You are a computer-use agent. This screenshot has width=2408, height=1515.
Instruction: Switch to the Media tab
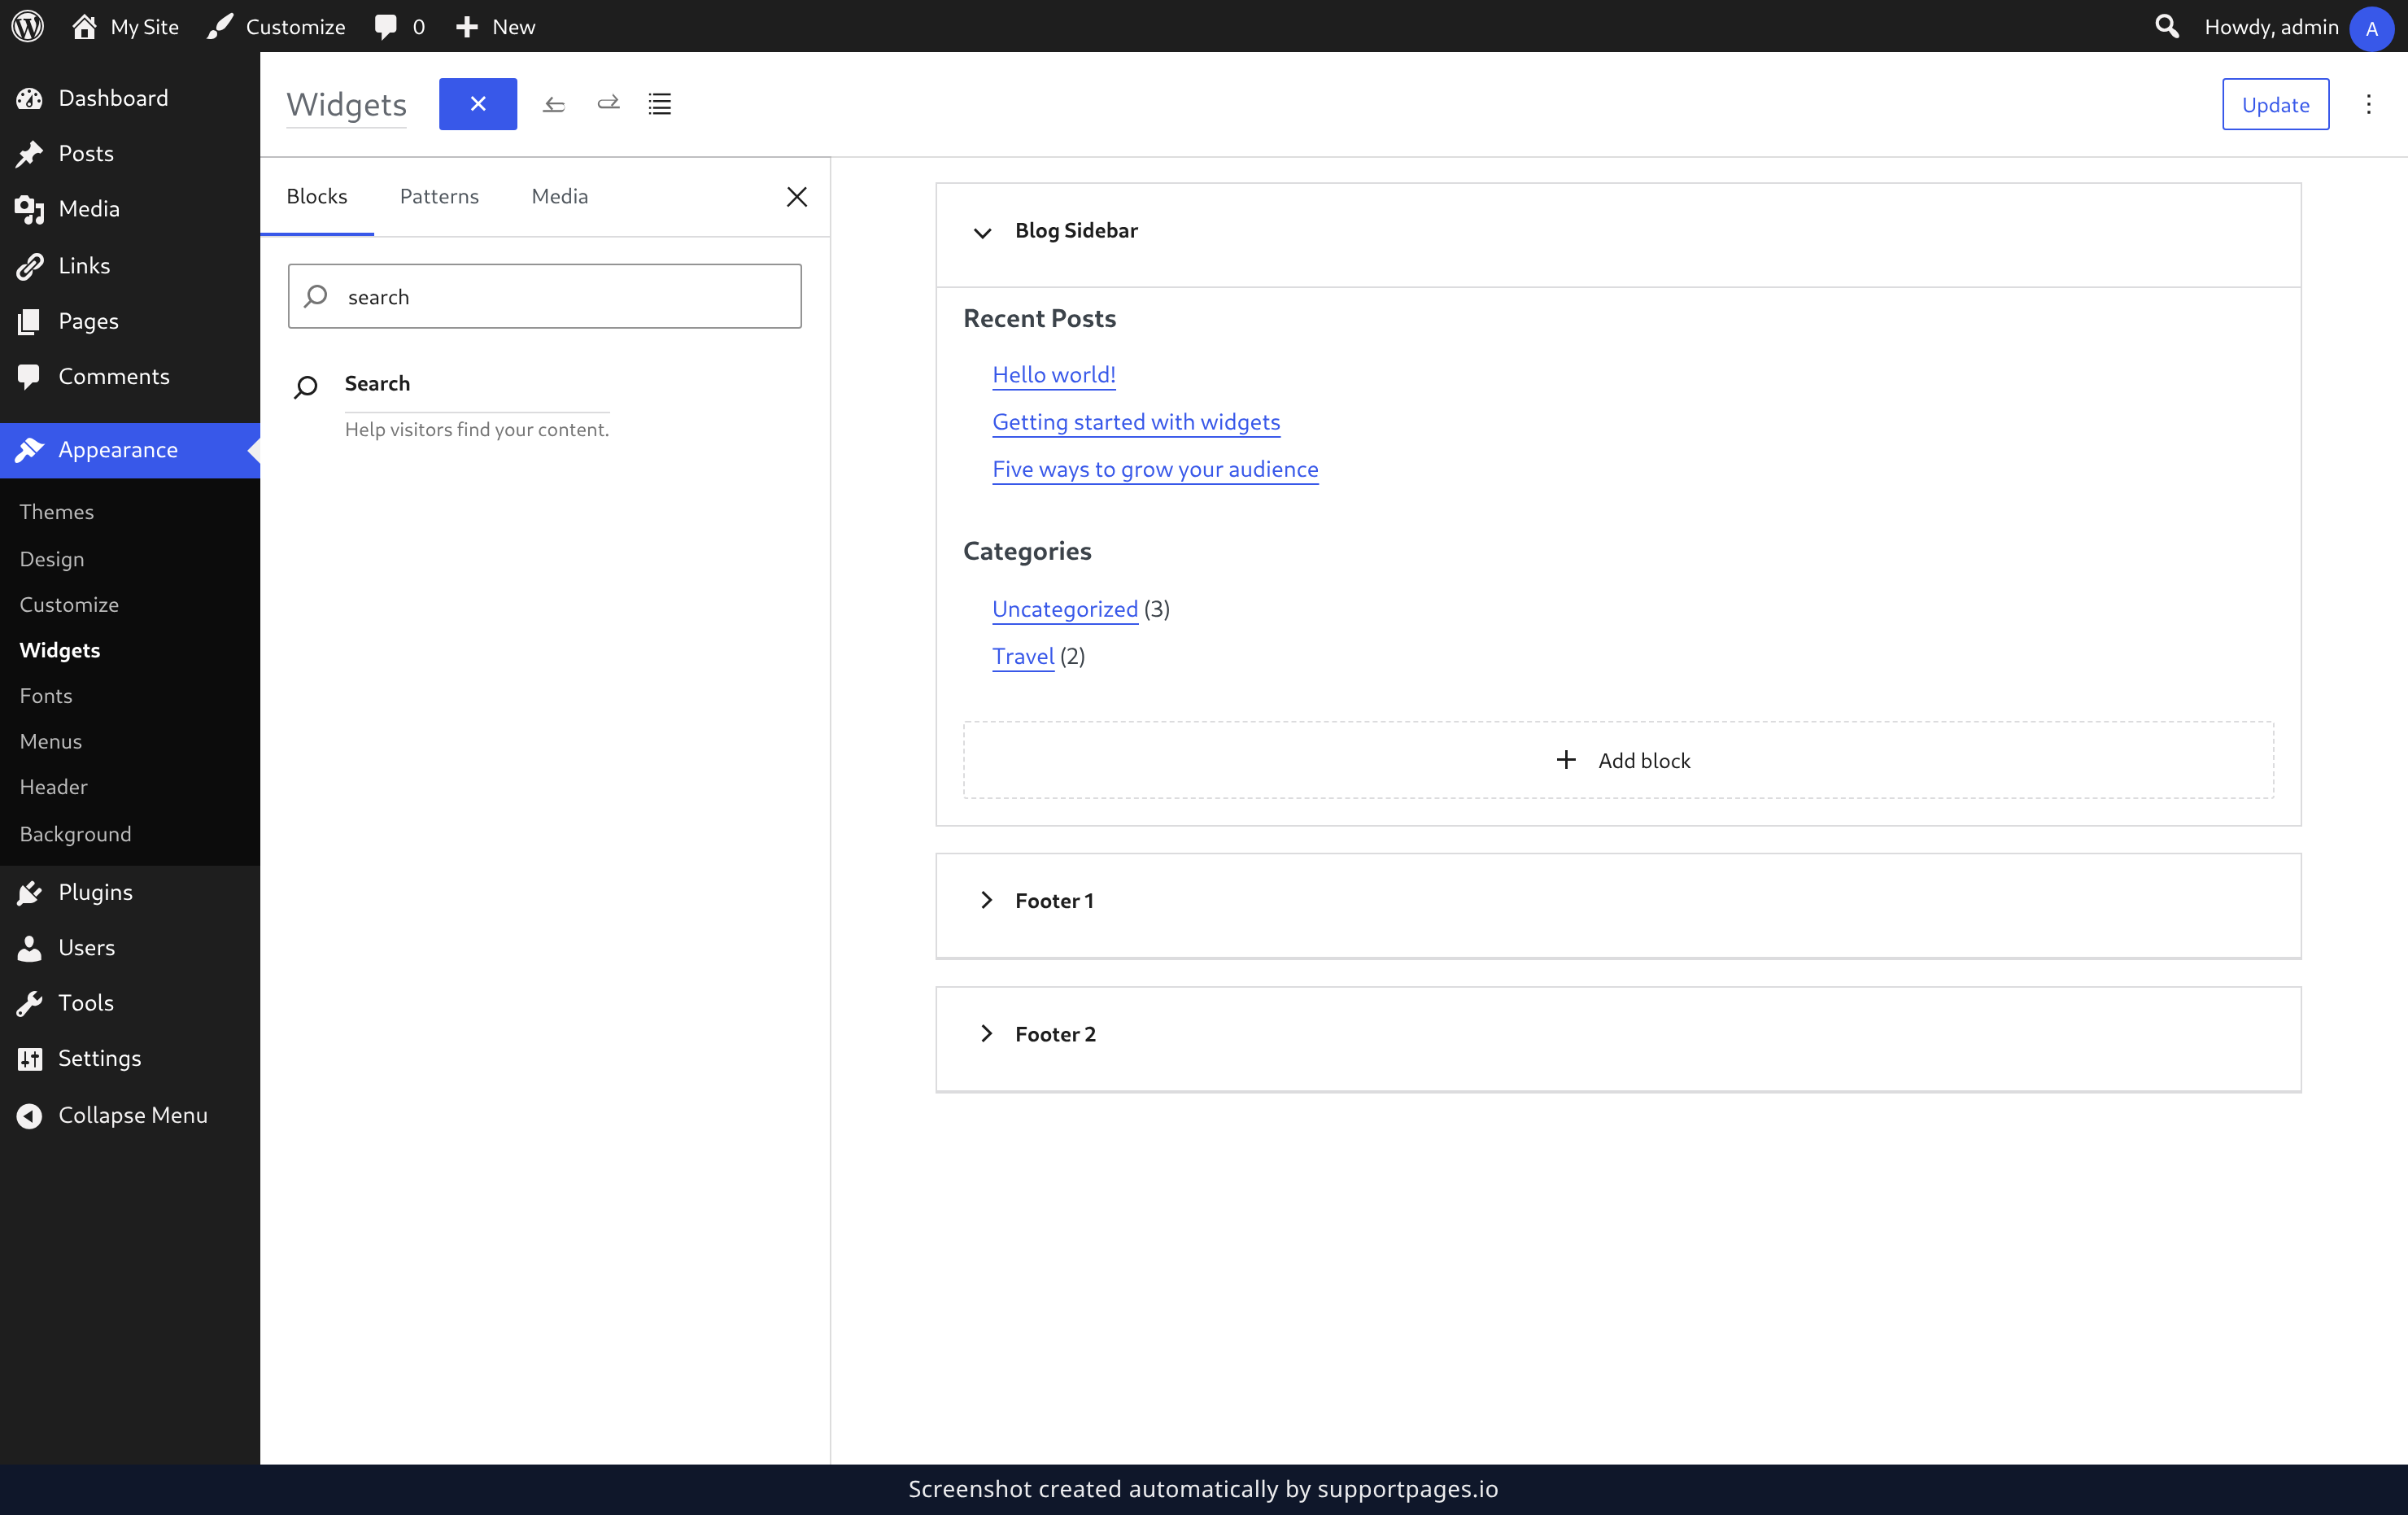point(560,197)
